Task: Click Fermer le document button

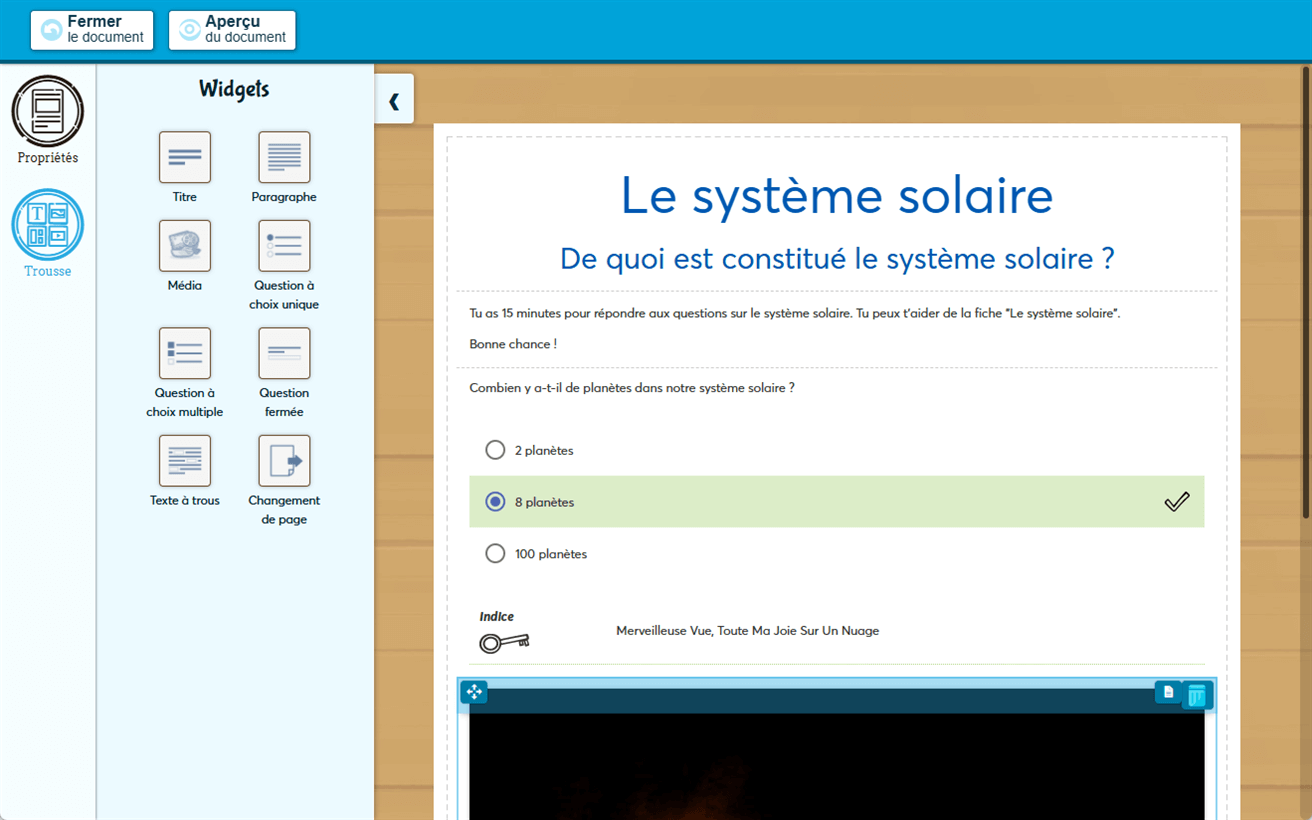Action: coord(92,30)
